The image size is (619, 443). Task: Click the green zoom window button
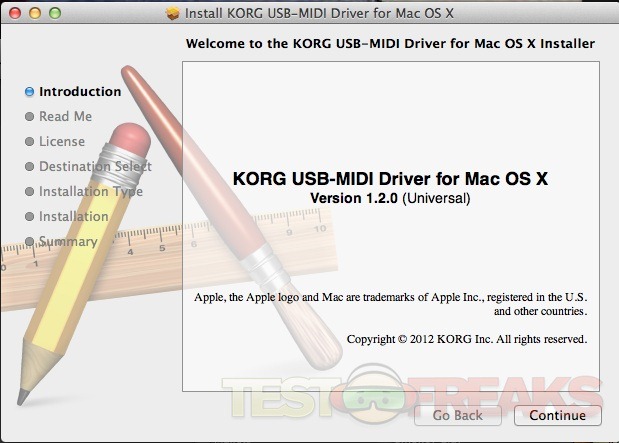(x=54, y=13)
